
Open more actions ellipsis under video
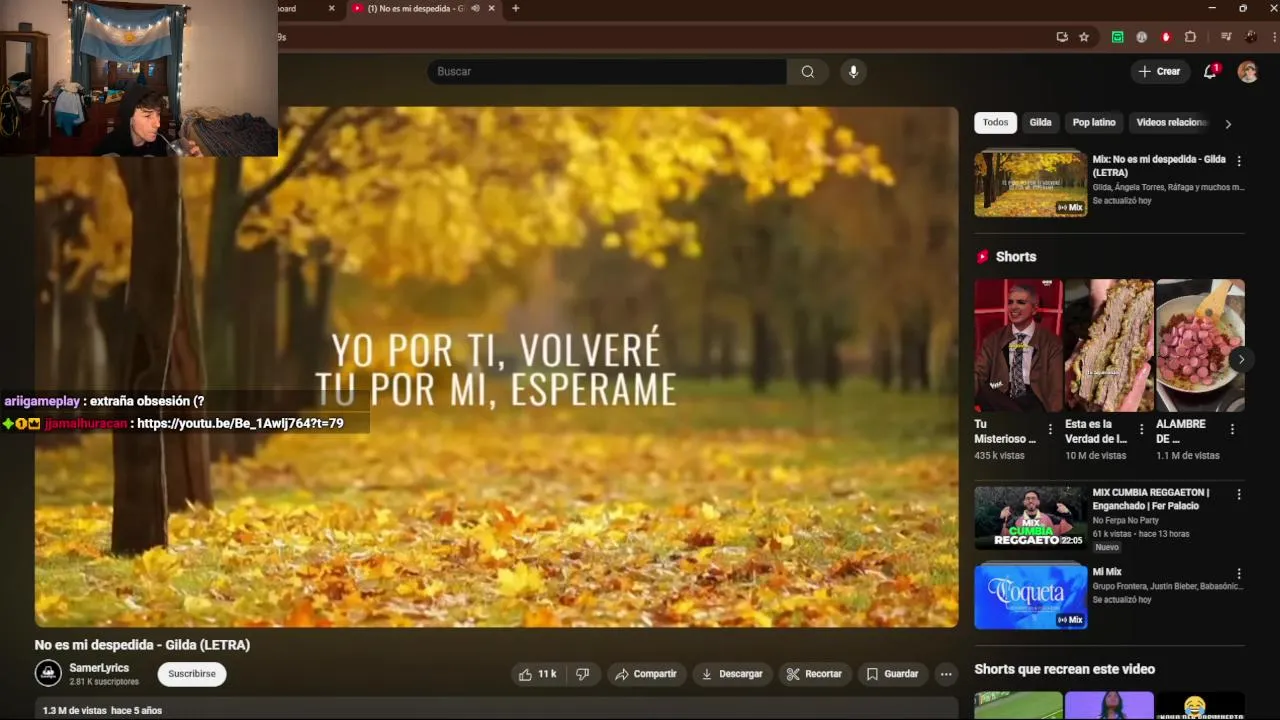point(946,674)
